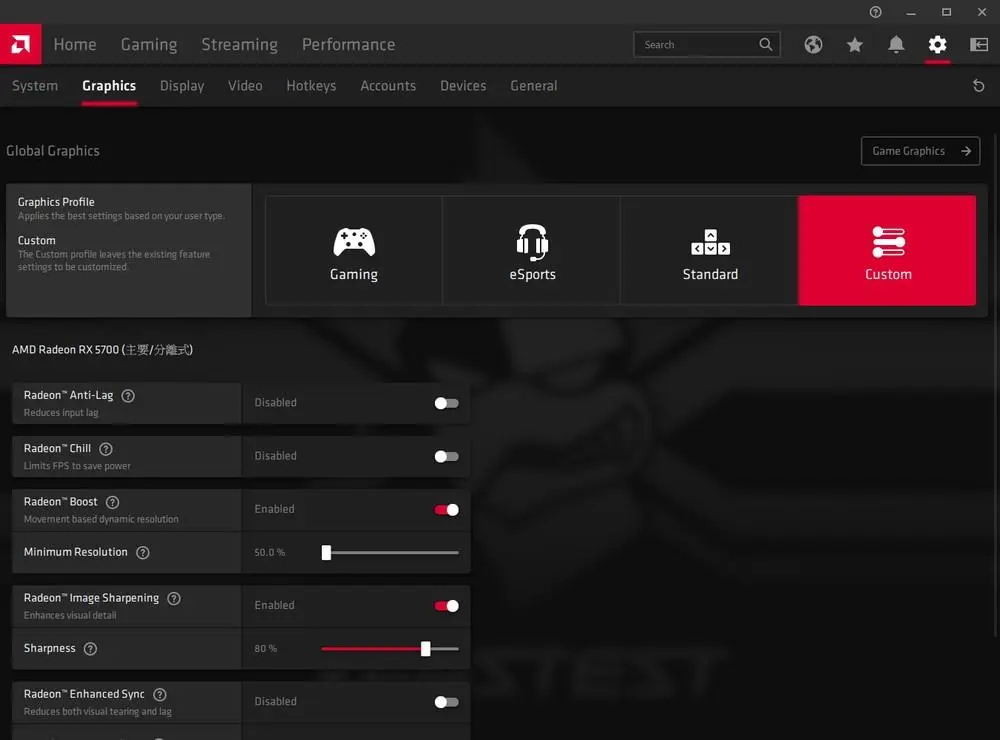Viewport: 1000px width, 740px height.
Task: Enable Radeon Chill toggle
Action: point(446,456)
